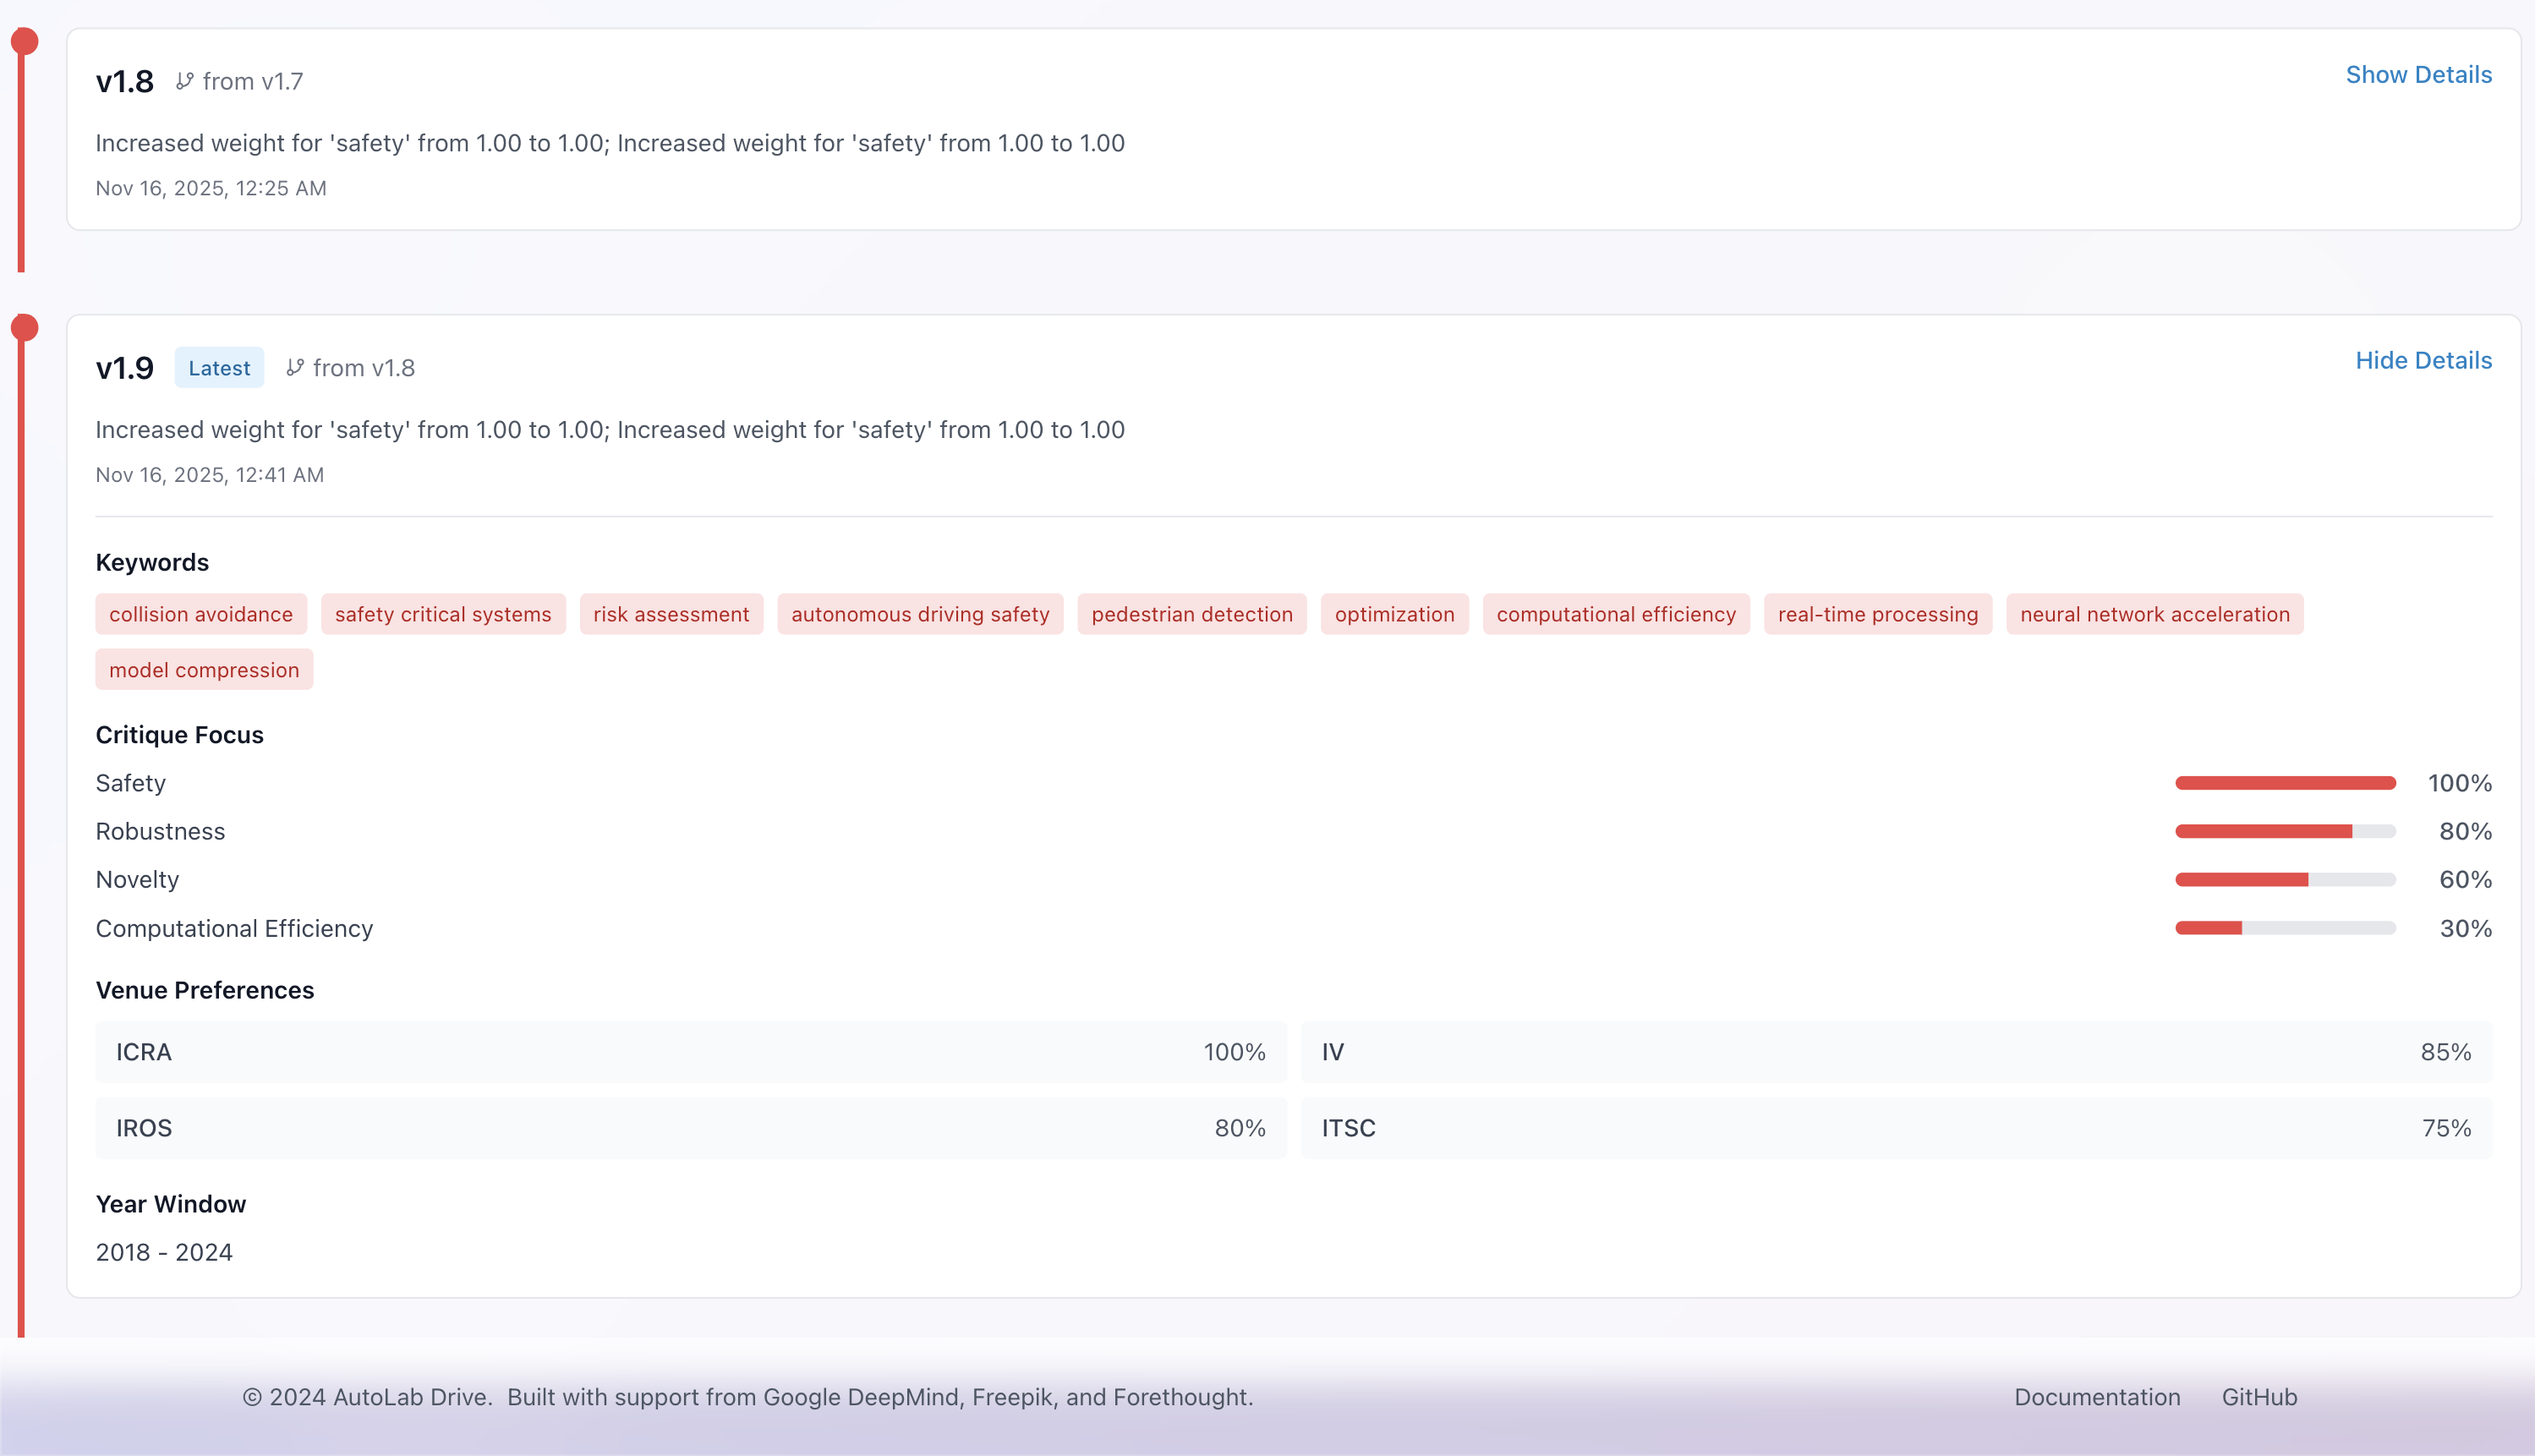Viewport: 2535px width, 1456px height.
Task: Select the 'safety critical systems' keyword tag
Action: pos(443,614)
